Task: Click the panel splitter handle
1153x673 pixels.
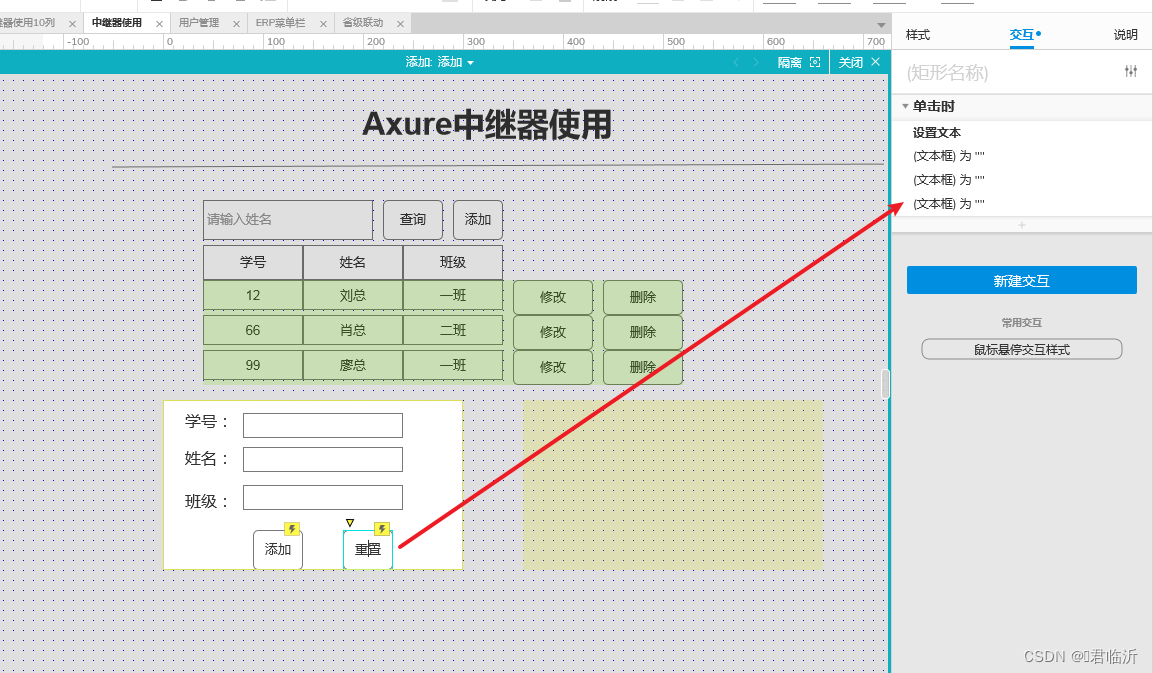Action: point(885,383)
